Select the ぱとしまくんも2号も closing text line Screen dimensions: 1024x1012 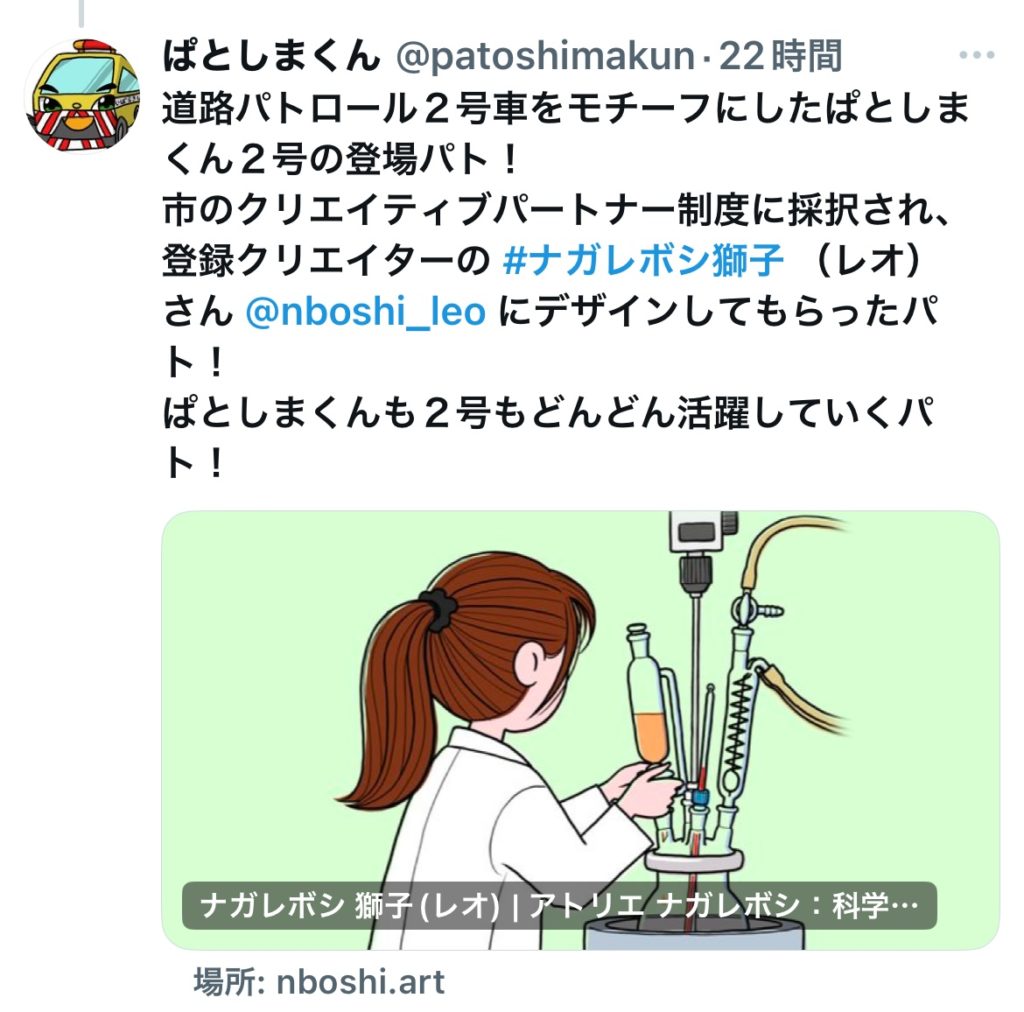(x=547, y=413)
